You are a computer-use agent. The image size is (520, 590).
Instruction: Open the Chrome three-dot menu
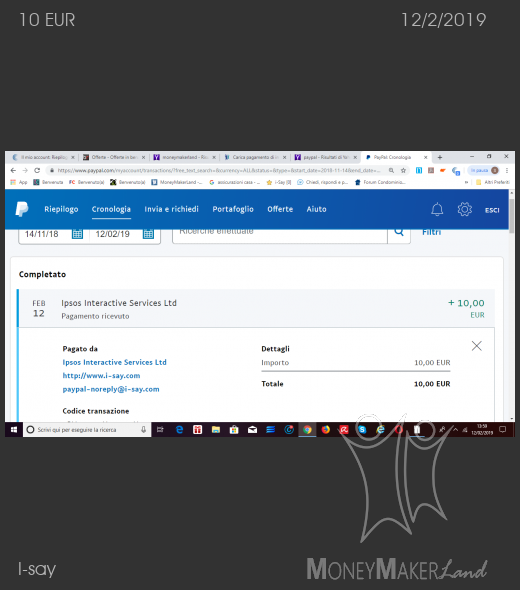click(x=507, y=170)
